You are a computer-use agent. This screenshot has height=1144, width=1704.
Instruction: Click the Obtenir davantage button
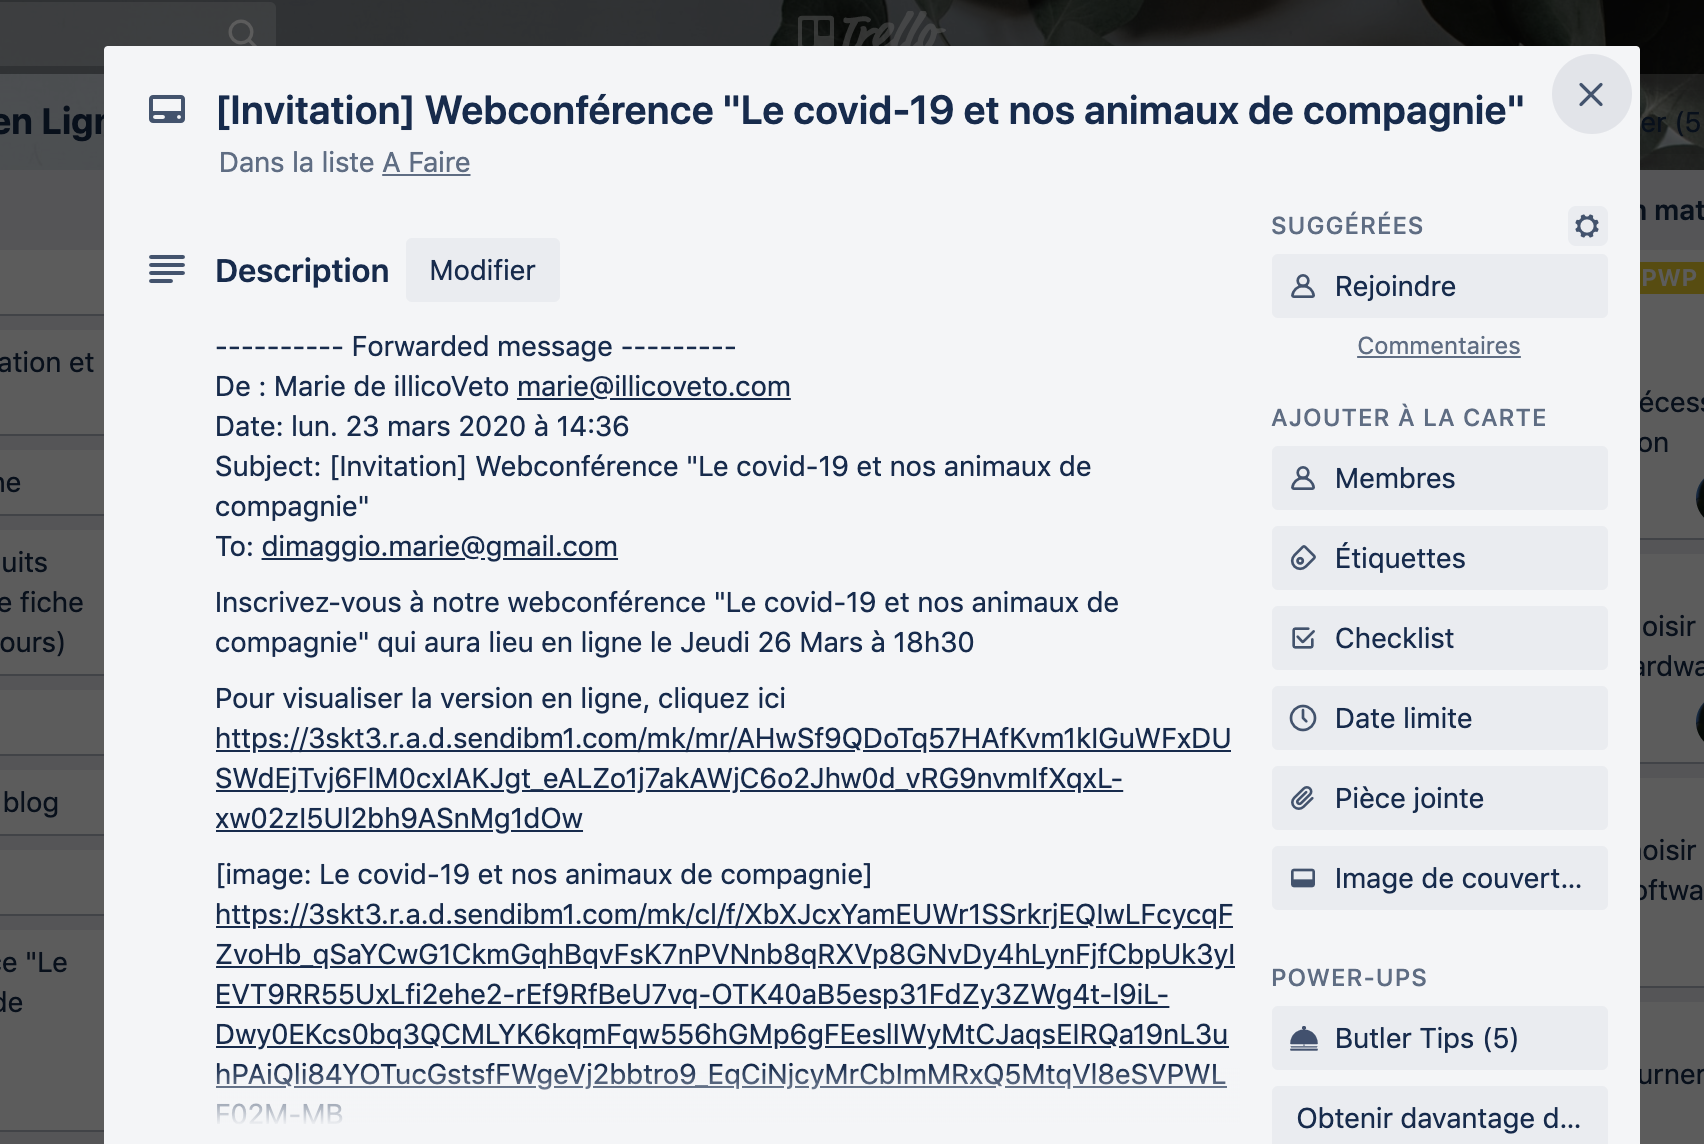tap(1439, 1118)
